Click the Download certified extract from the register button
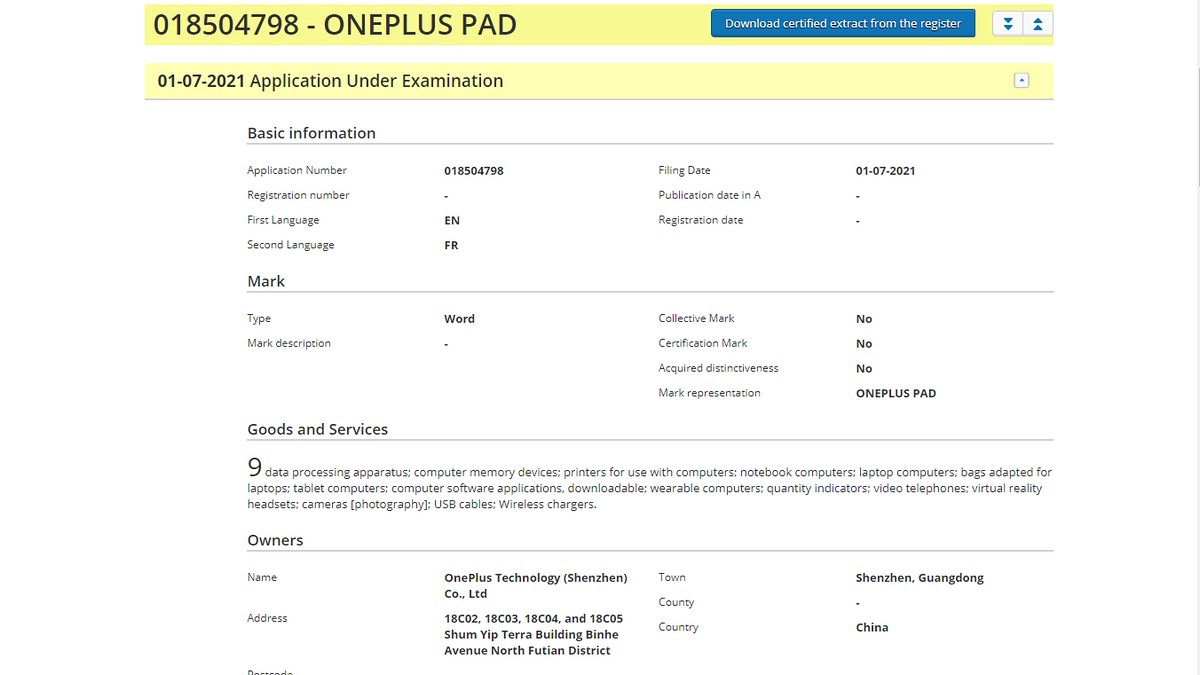 click(842, 22)
